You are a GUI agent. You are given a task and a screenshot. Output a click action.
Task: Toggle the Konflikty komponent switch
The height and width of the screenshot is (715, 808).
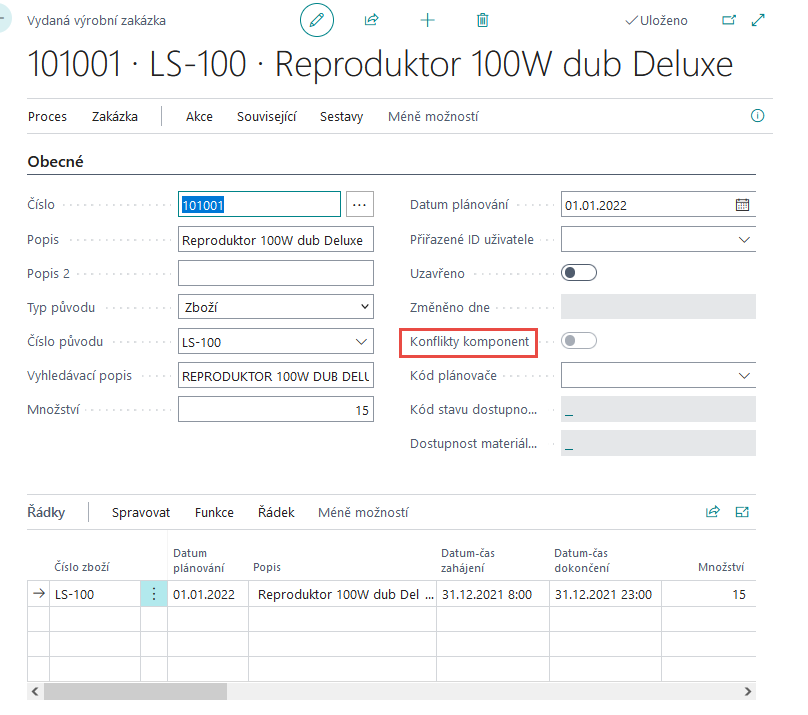coord(580,341)
